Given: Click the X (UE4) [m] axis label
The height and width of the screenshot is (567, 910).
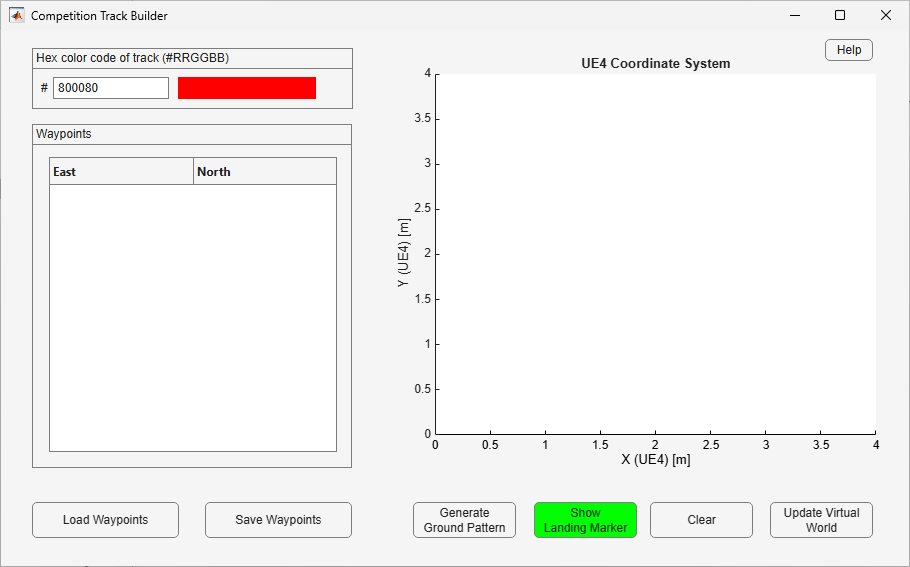Looking at the screenshot, I should [x=656, y=460].
